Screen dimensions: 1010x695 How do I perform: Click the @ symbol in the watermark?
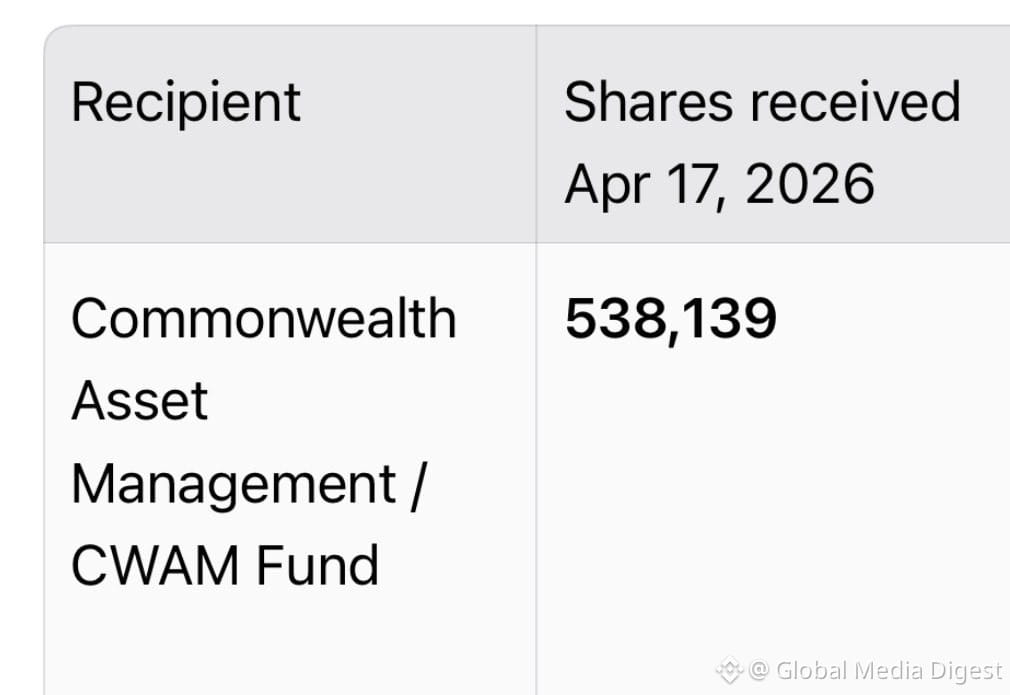[x=759, y=671]
